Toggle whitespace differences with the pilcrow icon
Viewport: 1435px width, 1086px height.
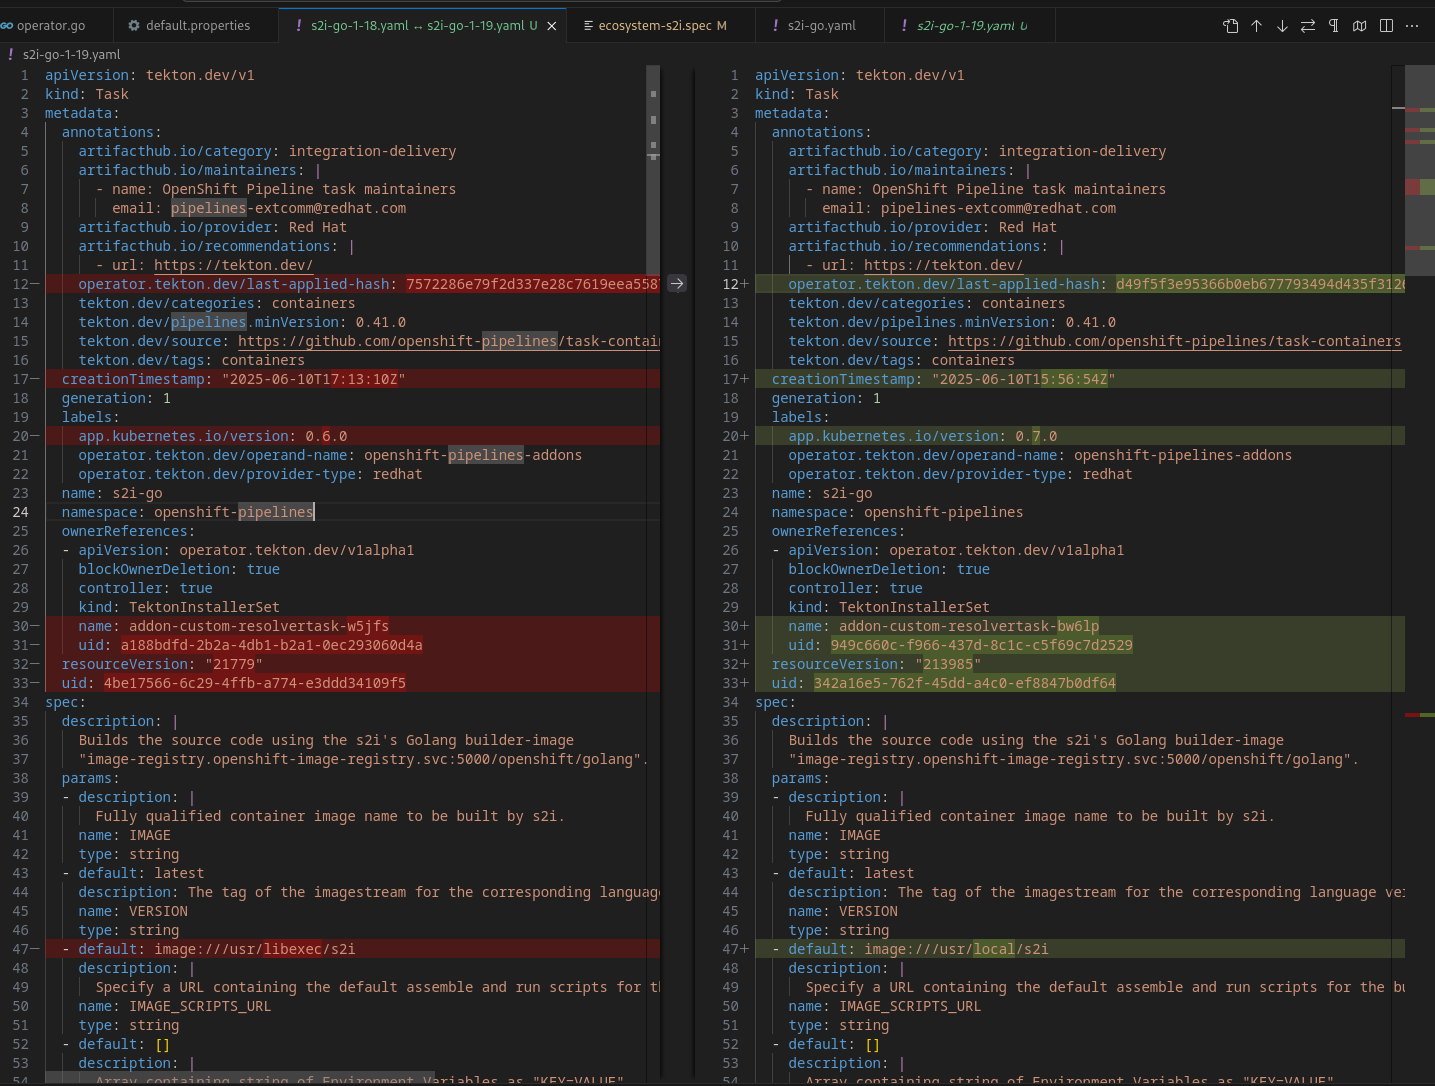point(1334,26)
